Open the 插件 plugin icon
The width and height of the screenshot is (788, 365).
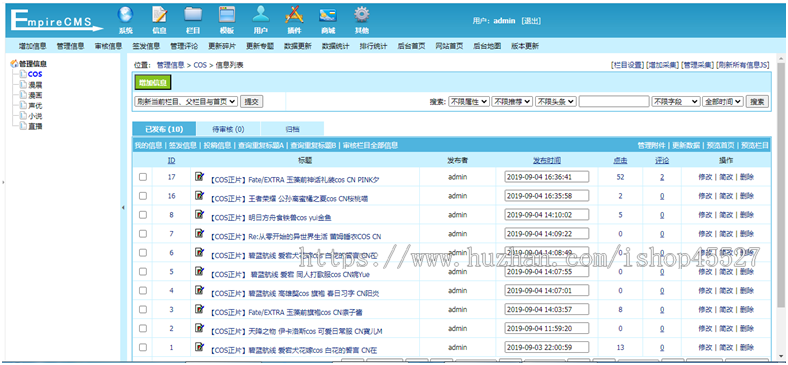click(x=294, y=15)
